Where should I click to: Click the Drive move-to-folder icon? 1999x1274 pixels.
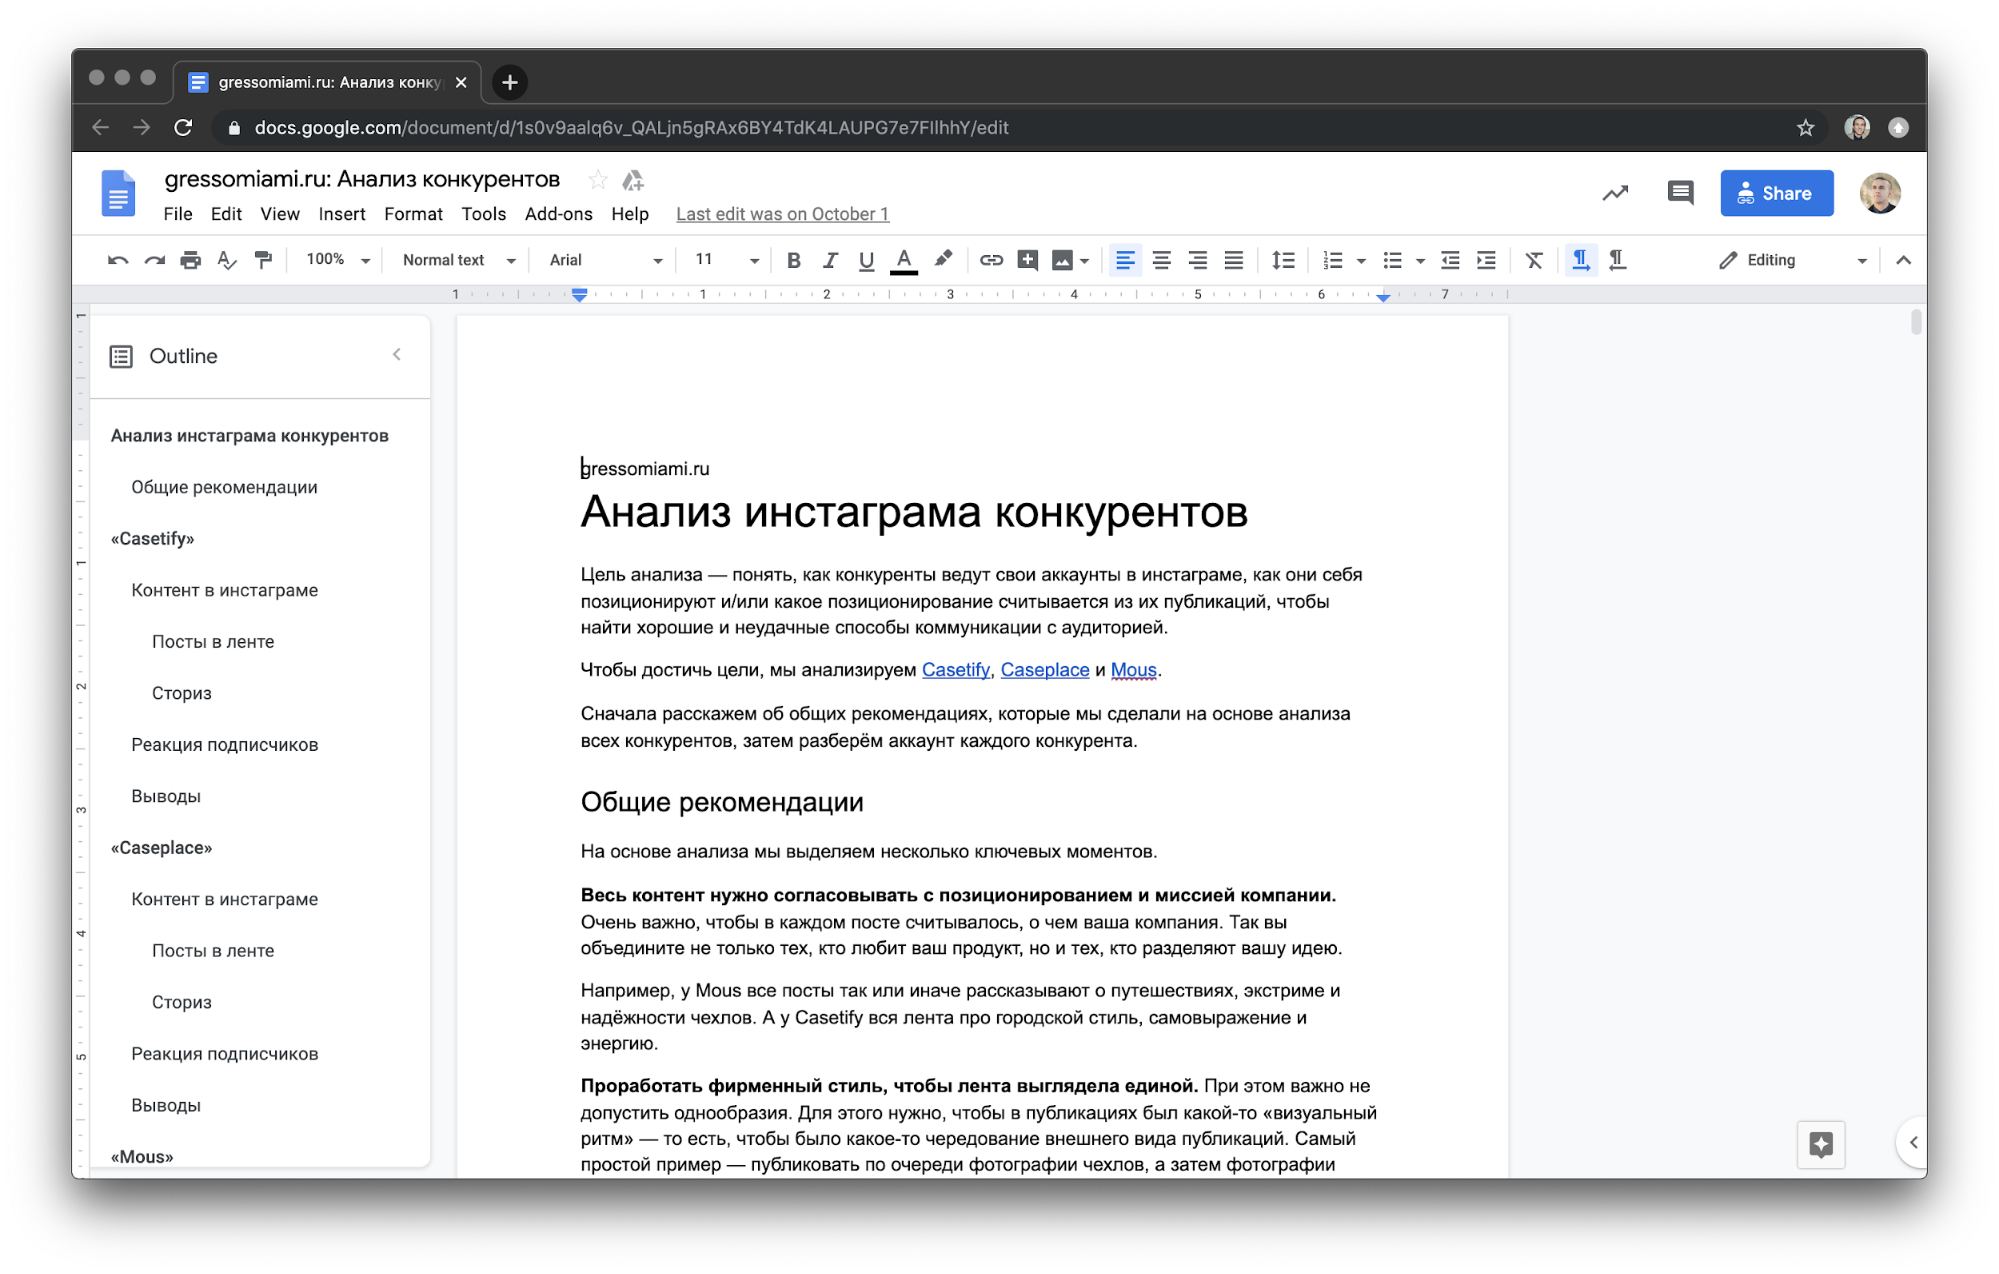[633, 180]
